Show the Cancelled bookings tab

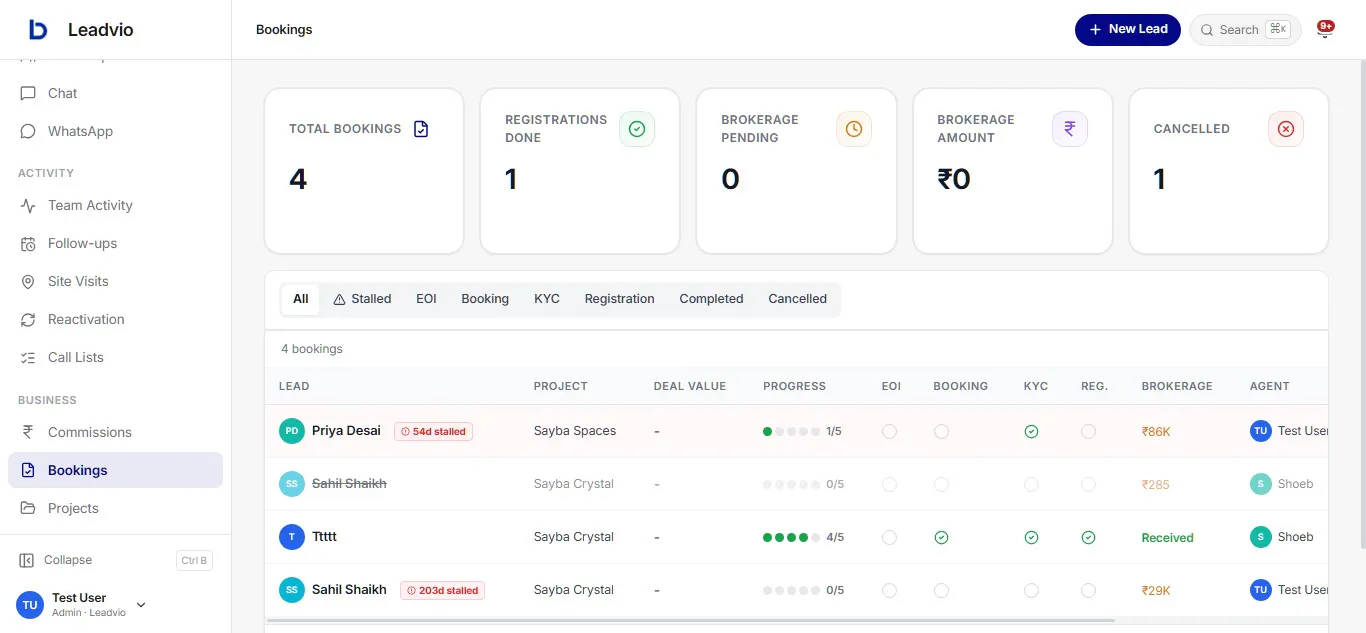click(x=797, y=299)
